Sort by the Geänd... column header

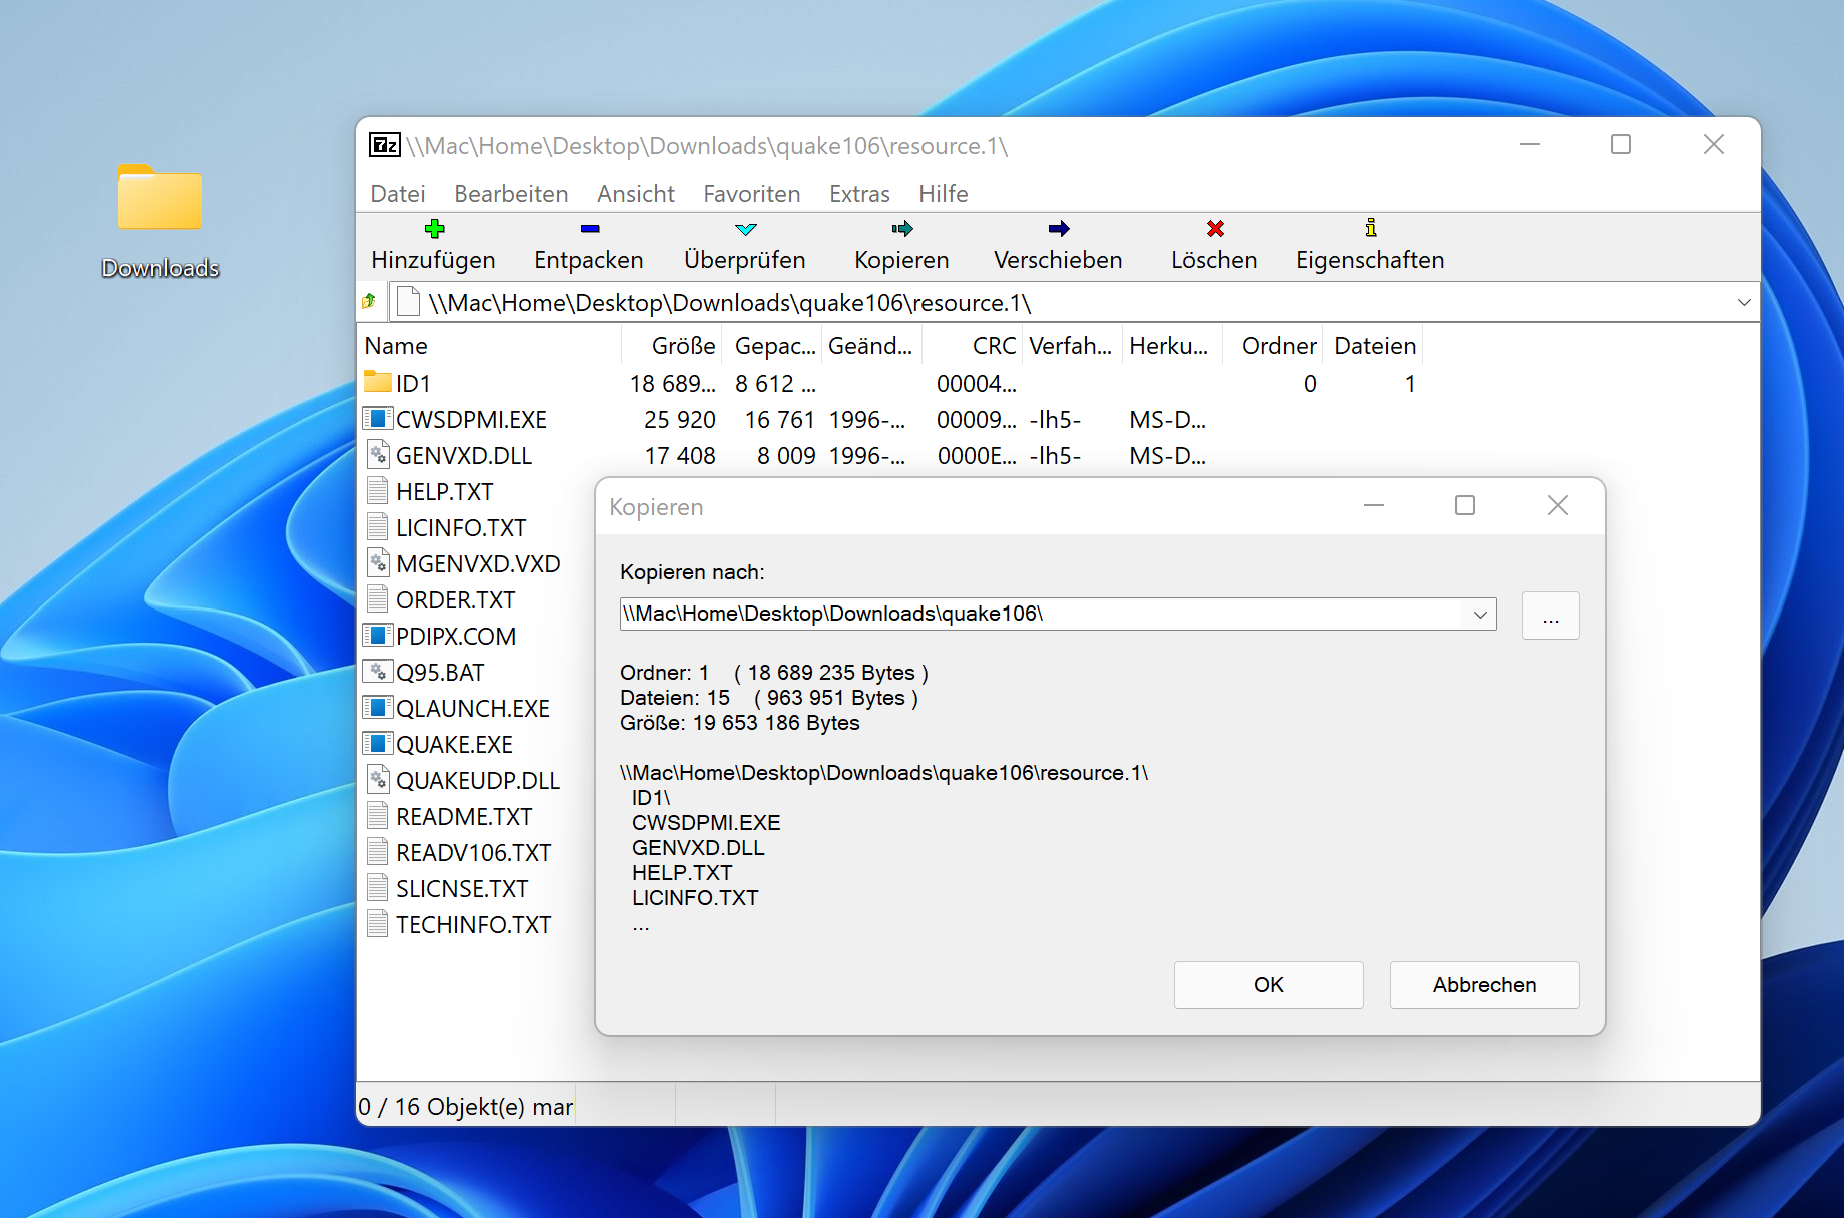coord(872,346)
